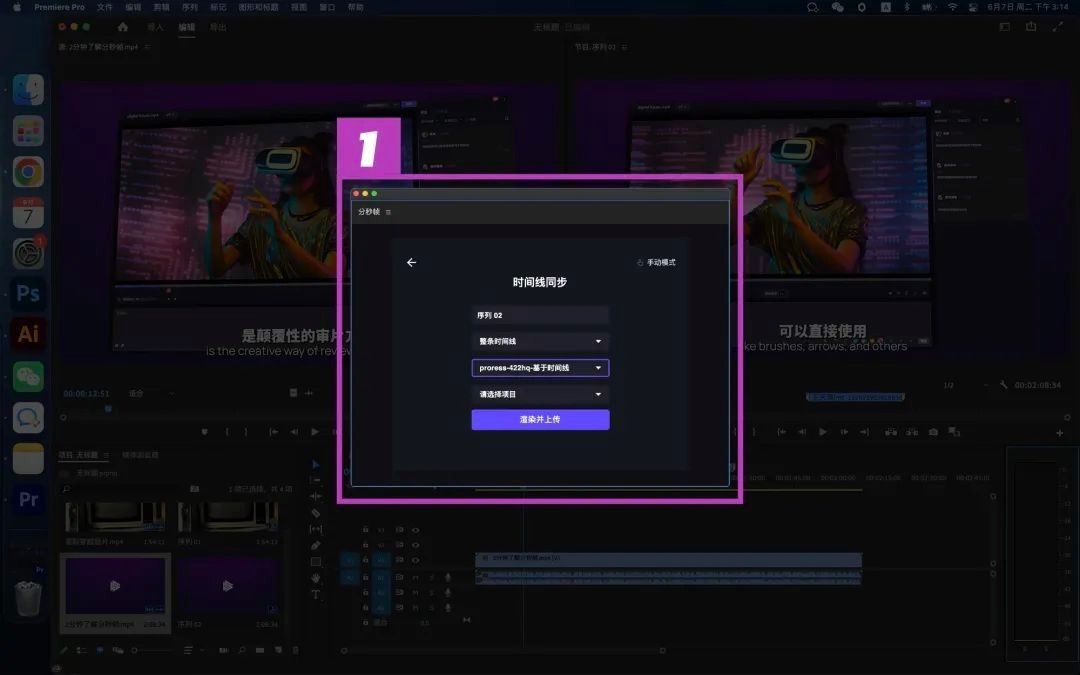Select the Type tool in the timeline toolbar
Screen dimensions: 1080x675
(316, 594)
